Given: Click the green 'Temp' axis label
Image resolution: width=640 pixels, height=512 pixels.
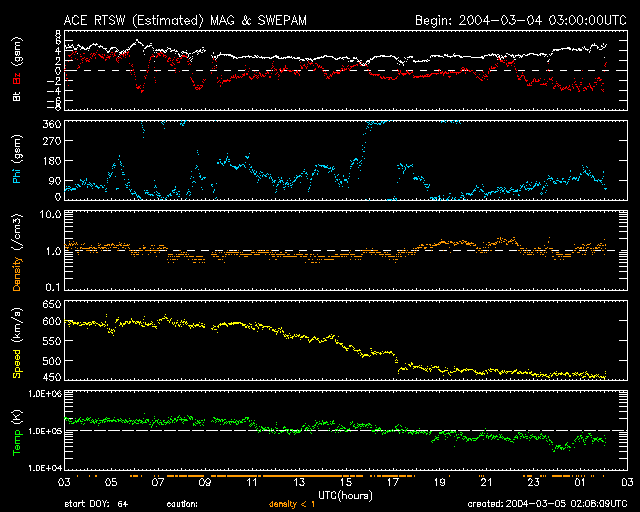Looking at the screenshot, I should [x=17, y=443].
